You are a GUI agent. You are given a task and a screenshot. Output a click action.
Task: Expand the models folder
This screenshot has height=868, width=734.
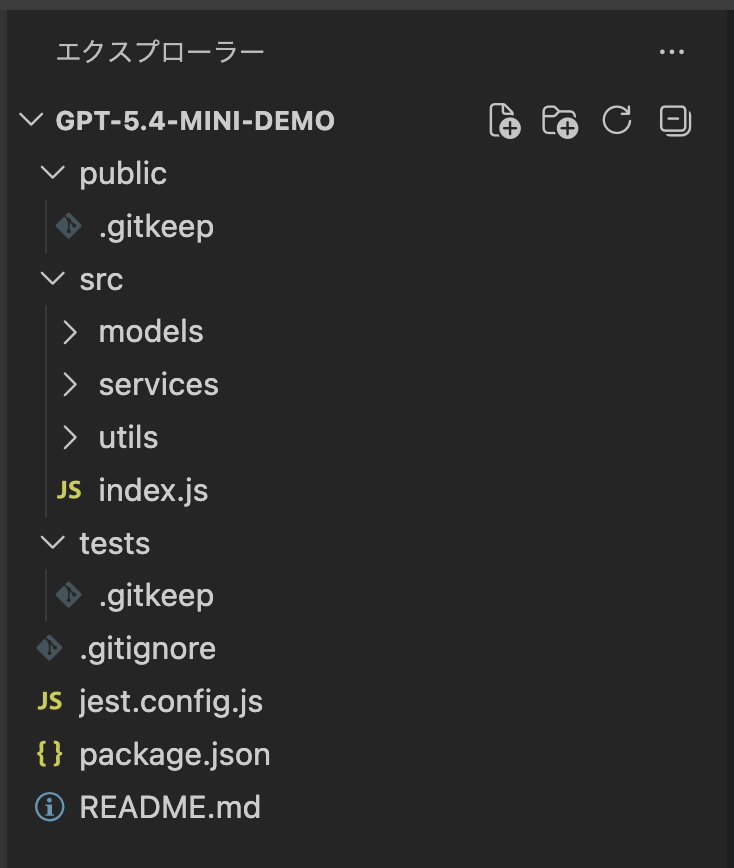point(68,331)
